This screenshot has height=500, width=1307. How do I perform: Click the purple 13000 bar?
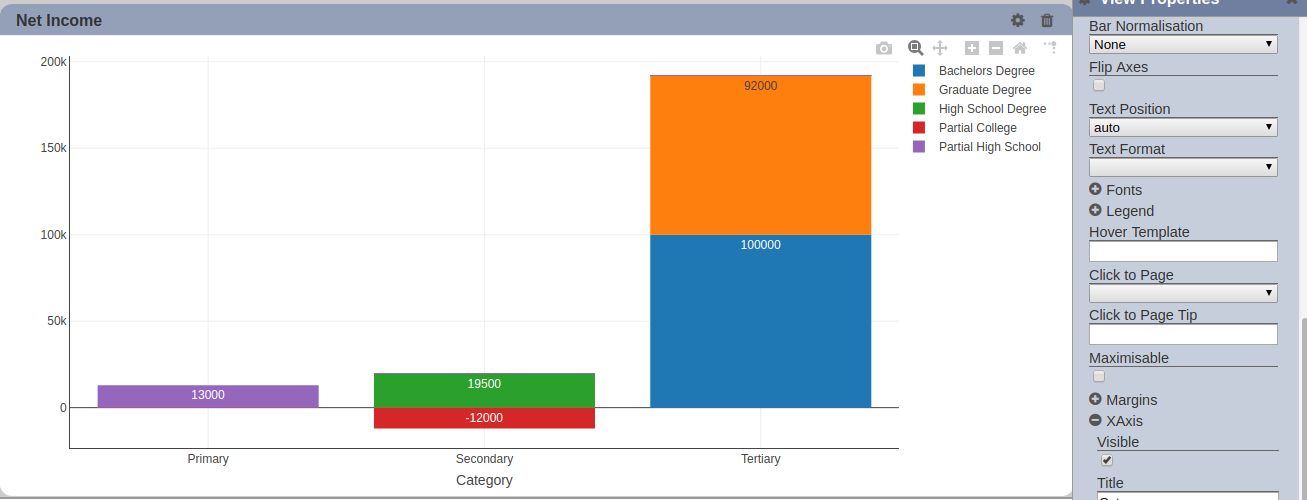tap(208, 396)
